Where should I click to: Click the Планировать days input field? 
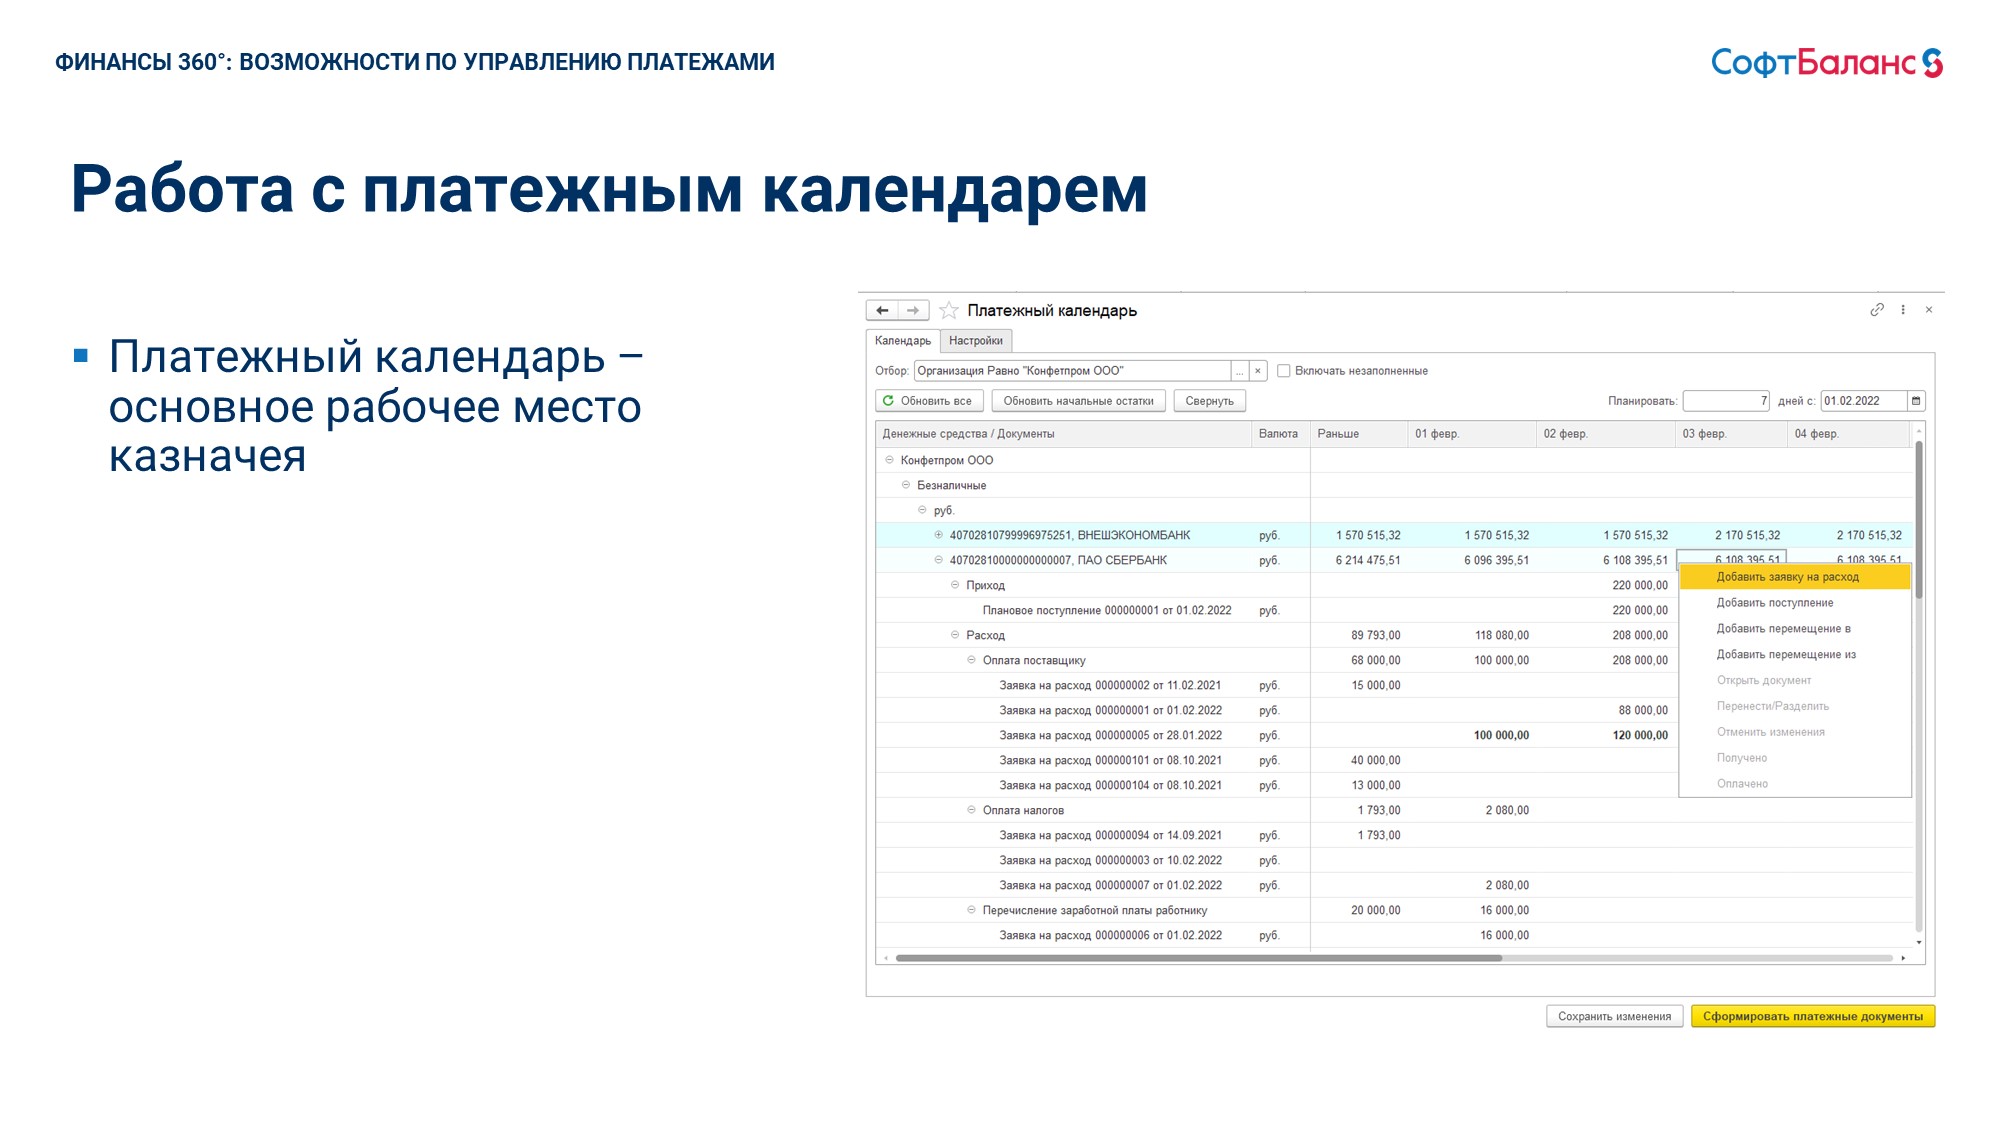click(1726, 401)
